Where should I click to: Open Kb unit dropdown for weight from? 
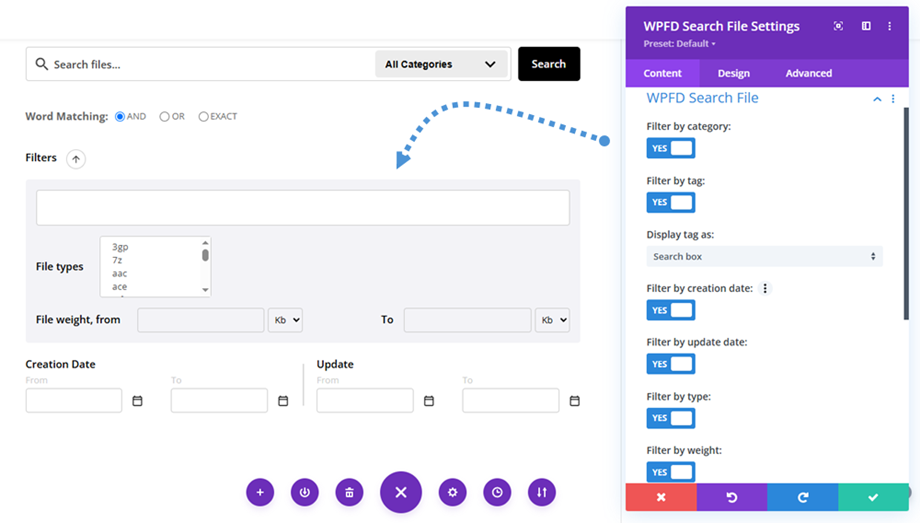coord(285,320)
